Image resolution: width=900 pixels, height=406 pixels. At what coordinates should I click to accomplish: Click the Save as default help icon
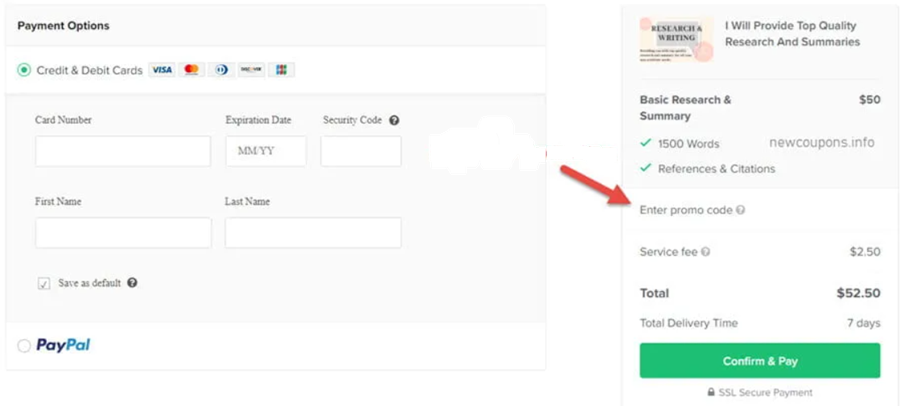132,283
